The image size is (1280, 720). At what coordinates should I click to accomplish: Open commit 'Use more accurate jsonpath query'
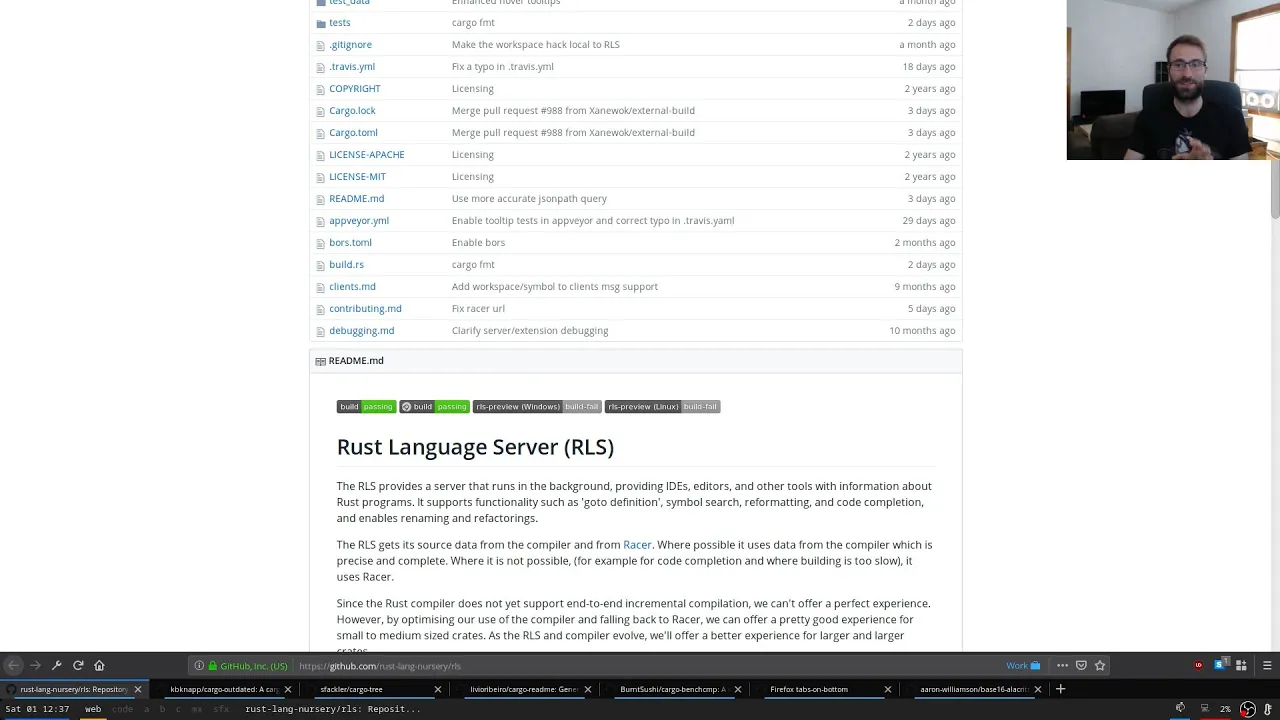(x=529, y=198)
